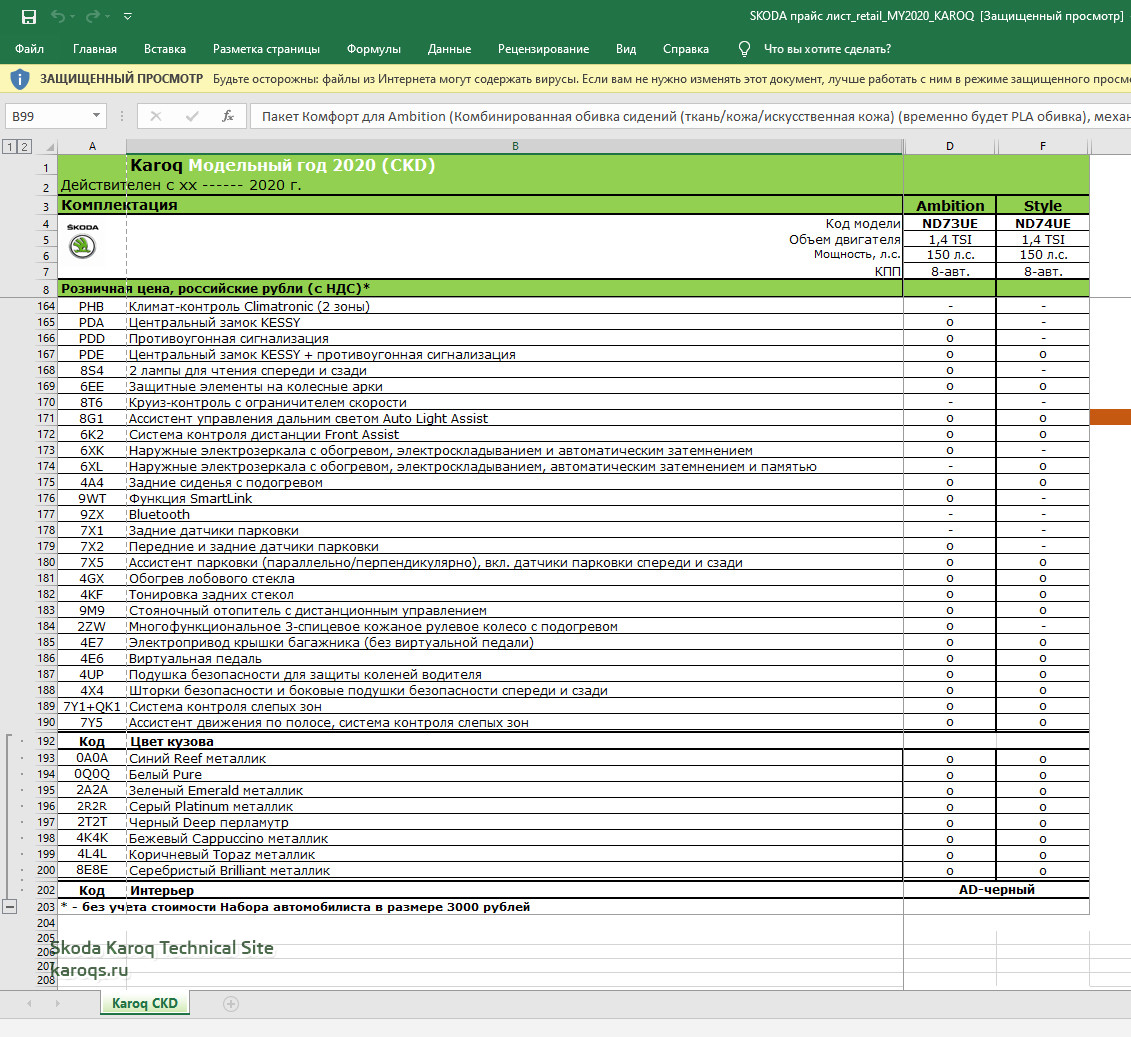Click the Name Box showing B99
Screen dimensions: 1131x1037
pyautogui.click(x=47, y=116)
